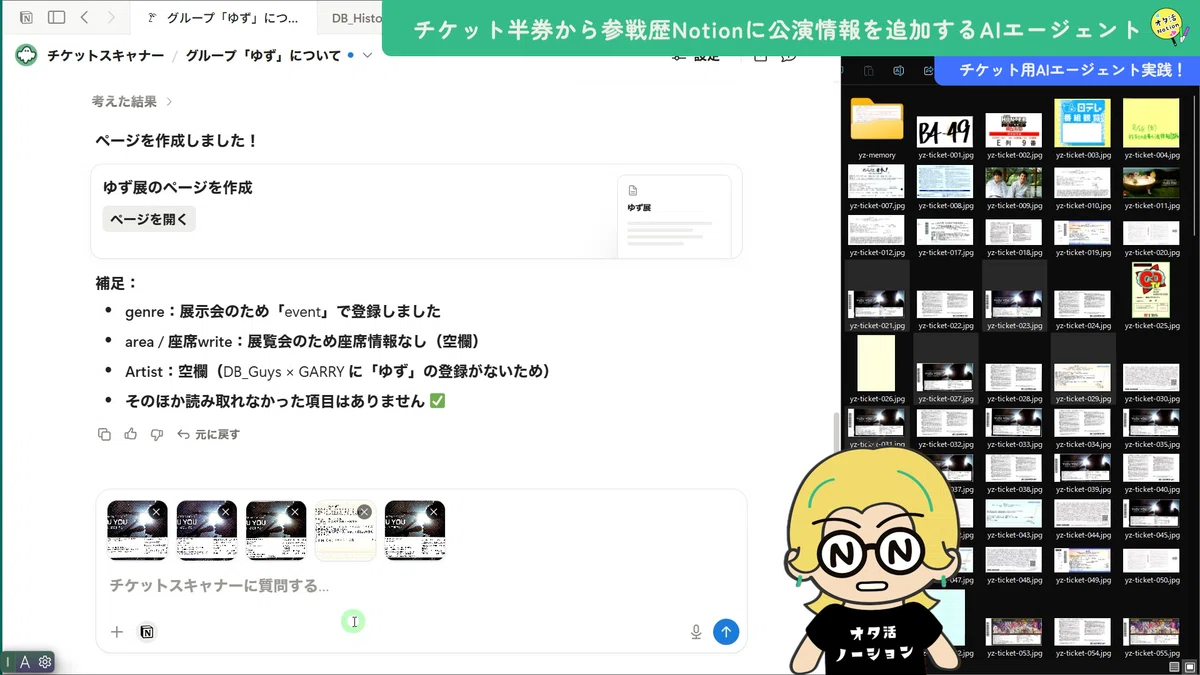Select yz-ticket-011.jpg in file explorer
1200x675 pixels.
pyautogui.click(x=1152, y=188)
